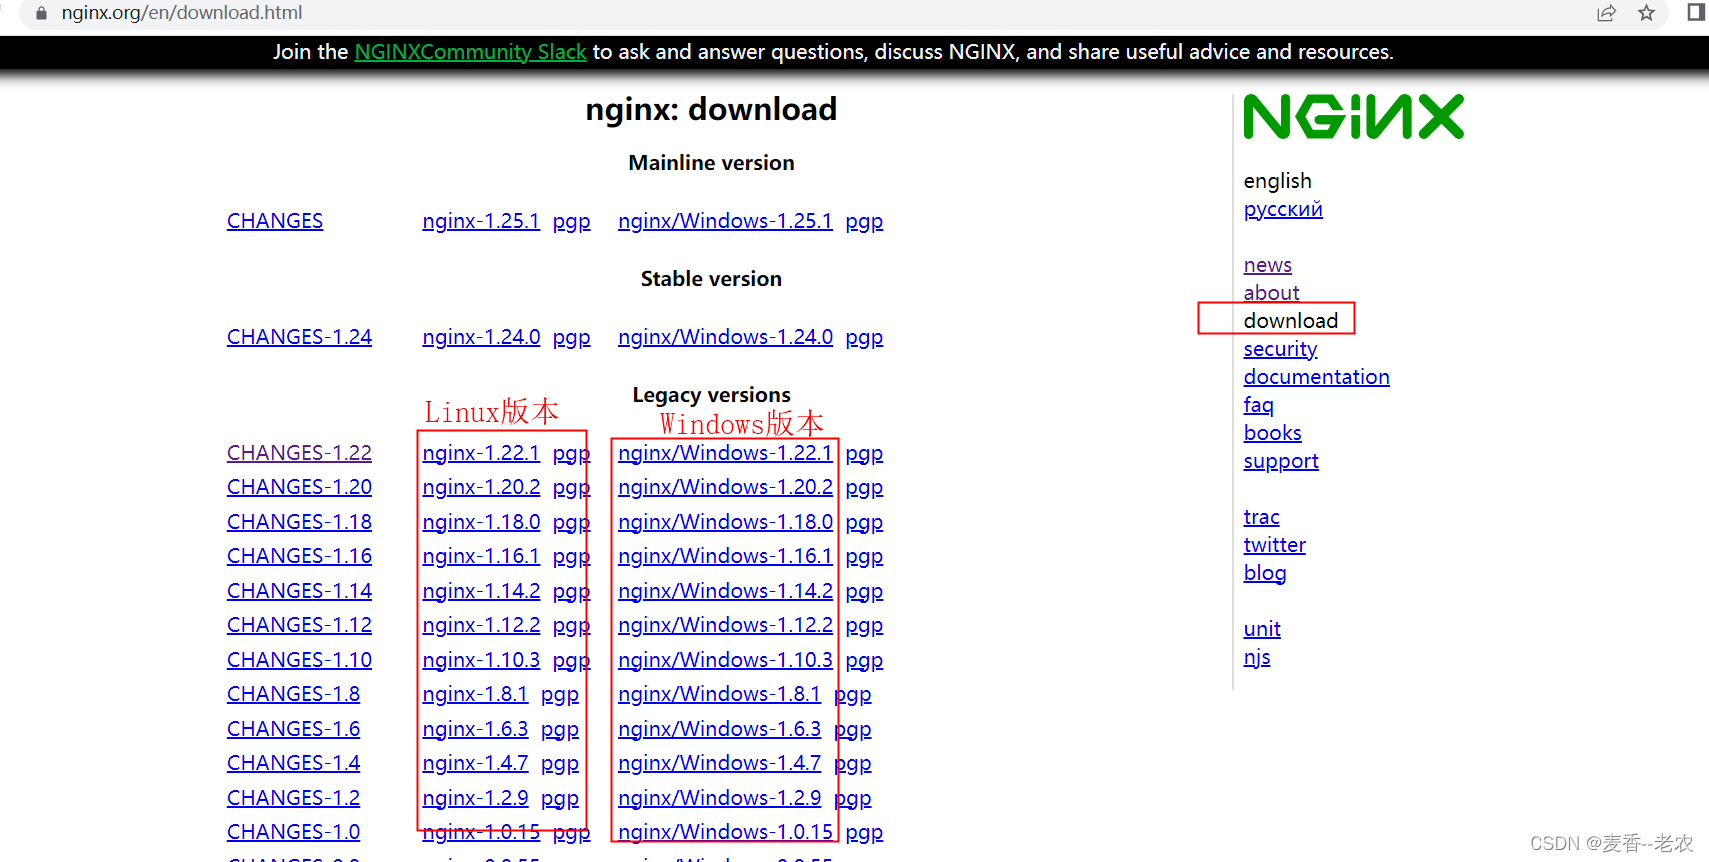Open CHANGES-1.24 link

299,337
